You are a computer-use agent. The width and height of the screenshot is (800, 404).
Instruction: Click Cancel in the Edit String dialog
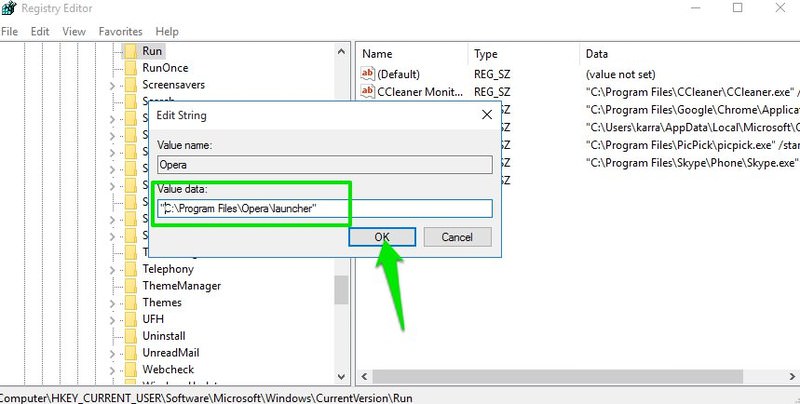tap(457, 237)
